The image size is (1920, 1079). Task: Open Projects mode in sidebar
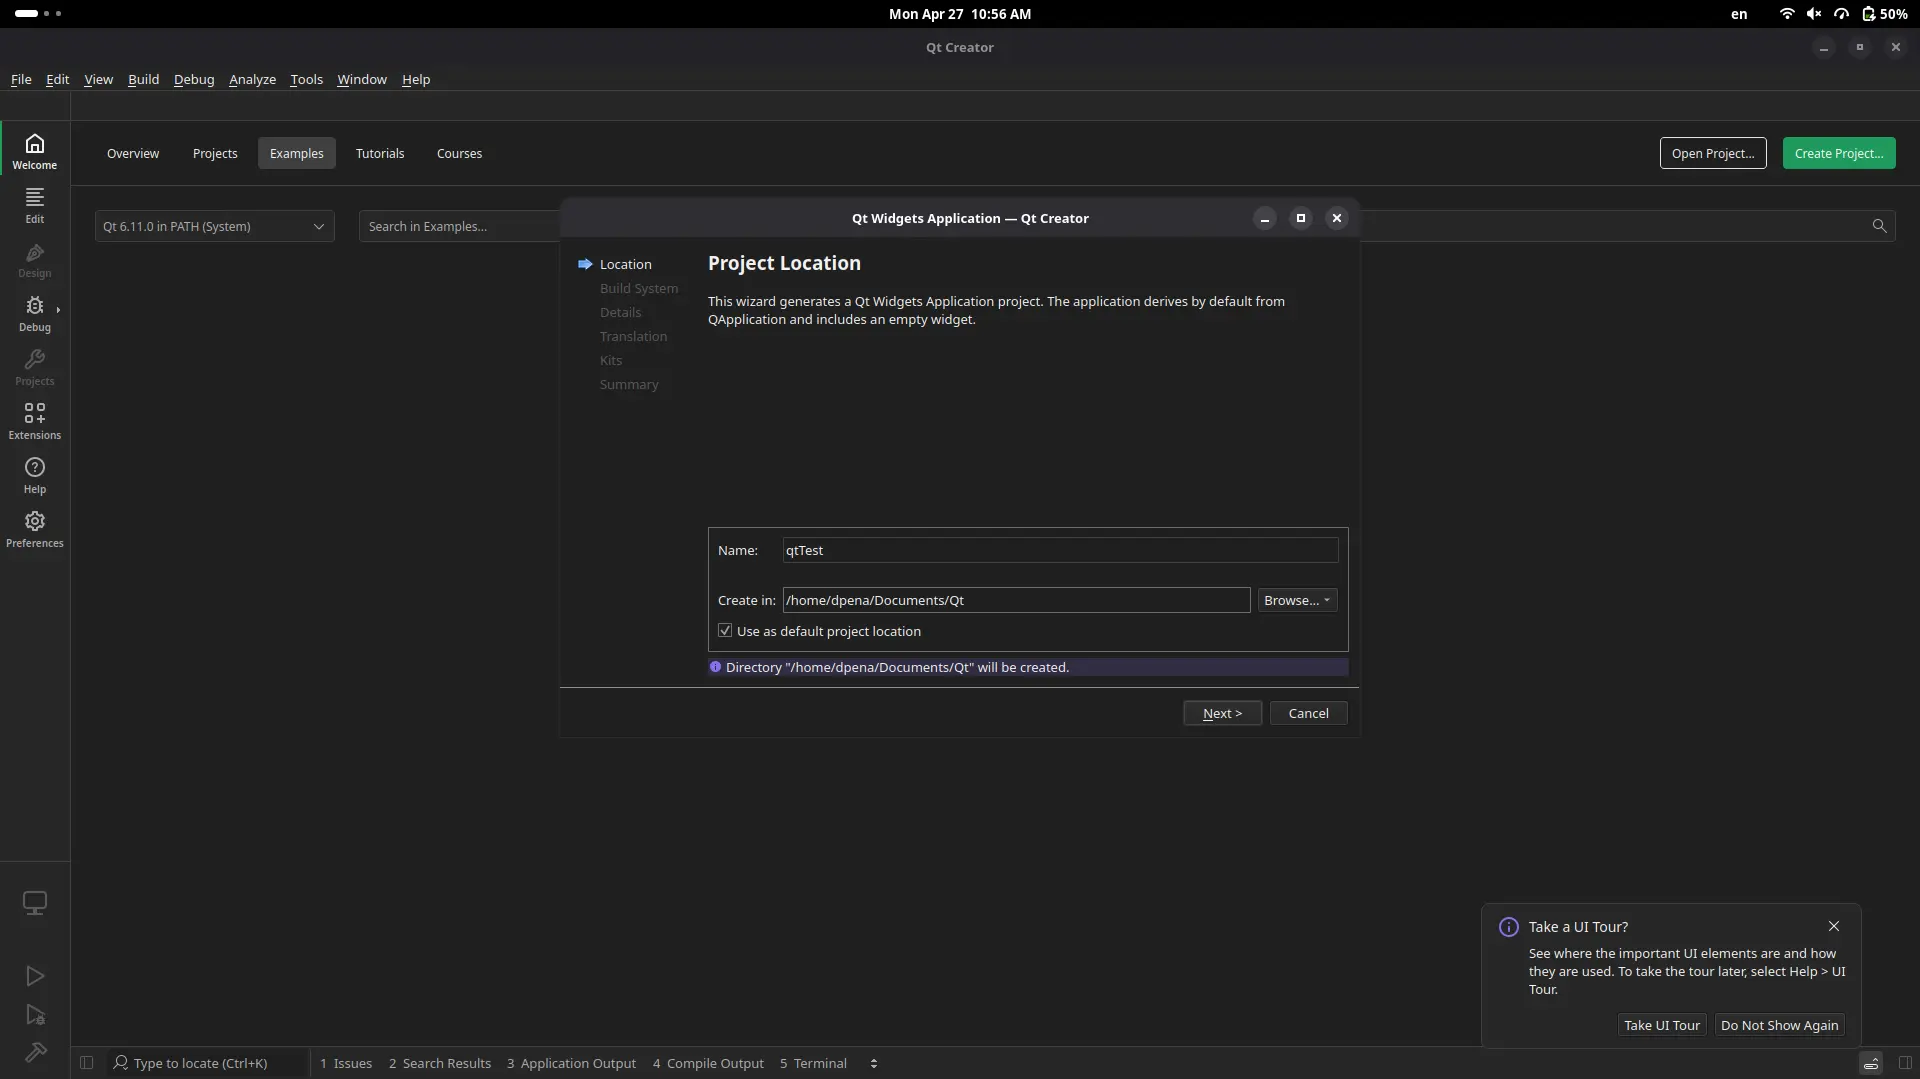click(x=35, y=367)
